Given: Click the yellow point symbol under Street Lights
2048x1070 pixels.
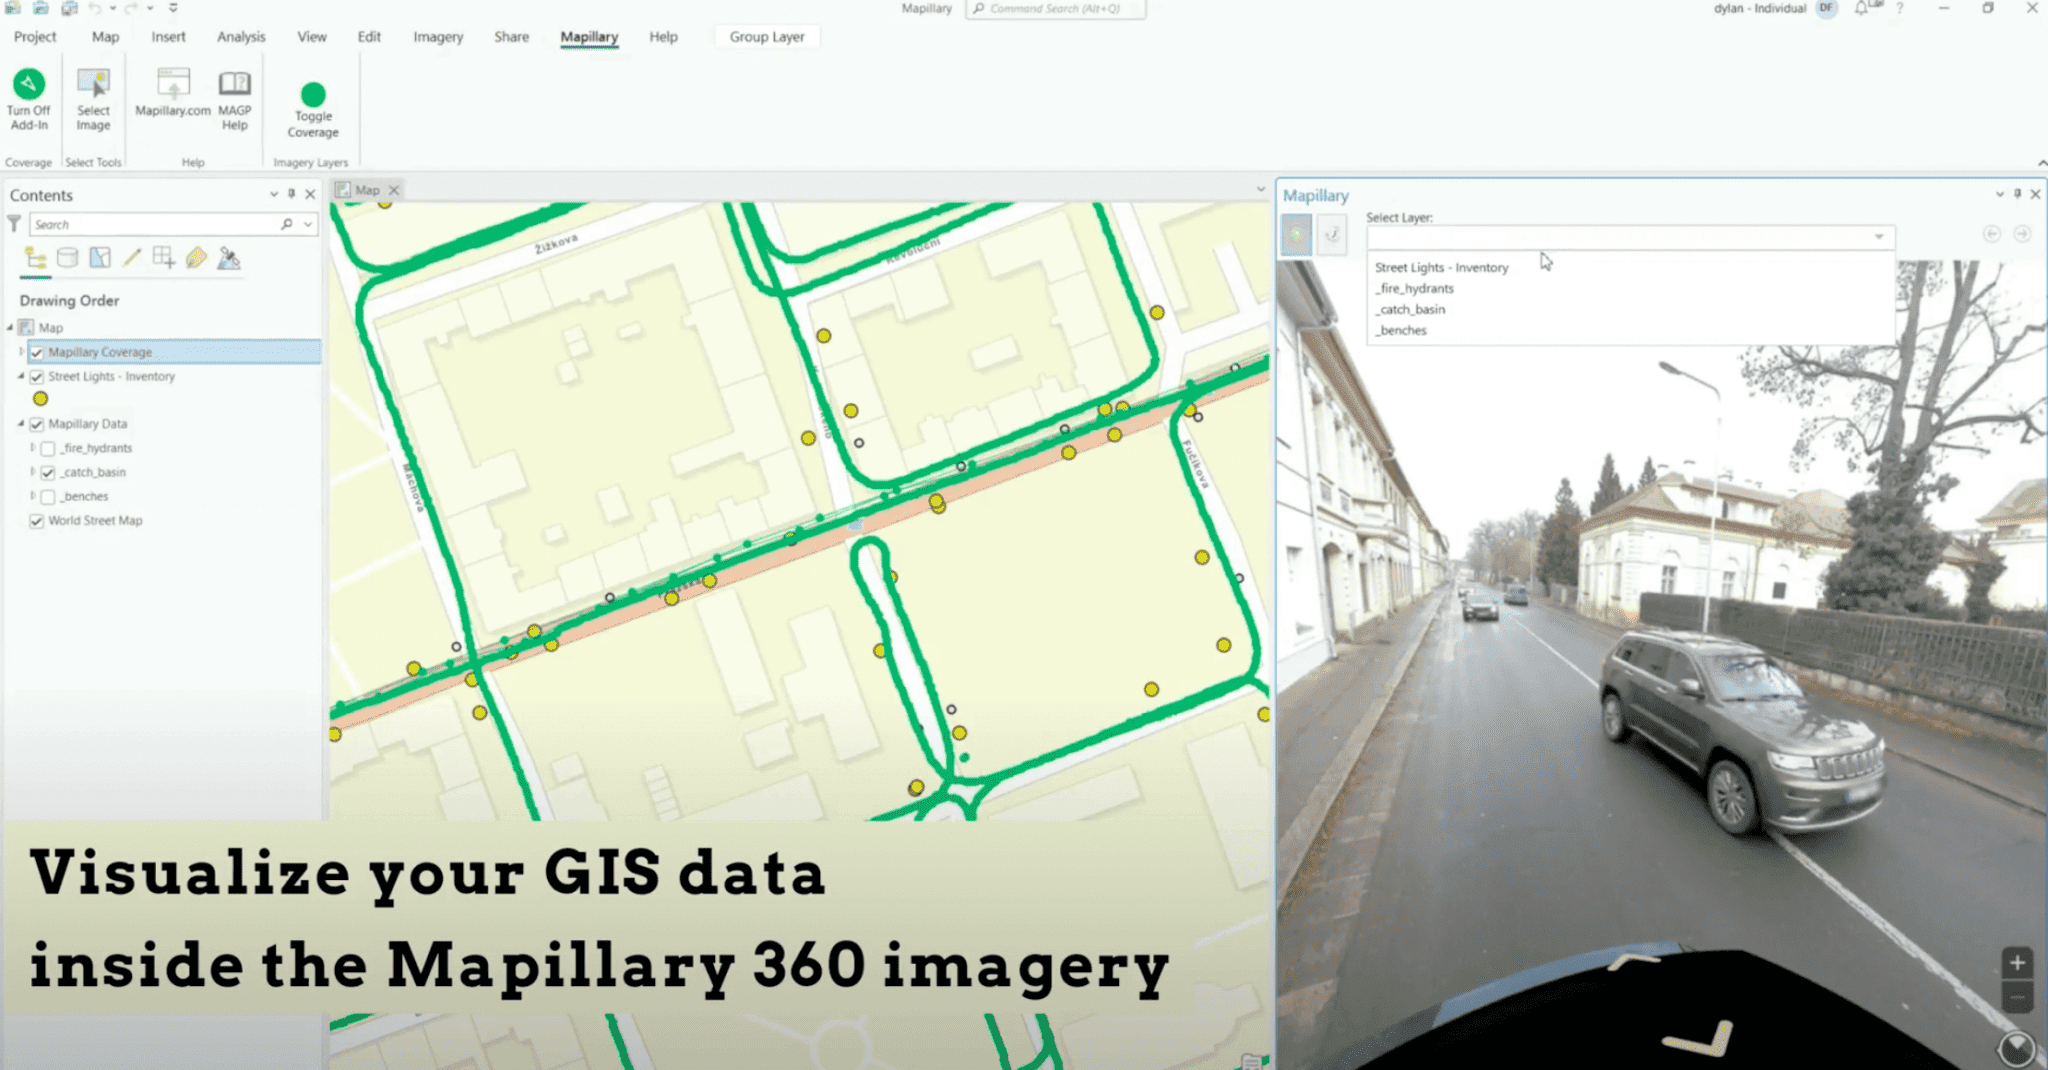Looking at the screenshot, I should click(x=40, y=398).
